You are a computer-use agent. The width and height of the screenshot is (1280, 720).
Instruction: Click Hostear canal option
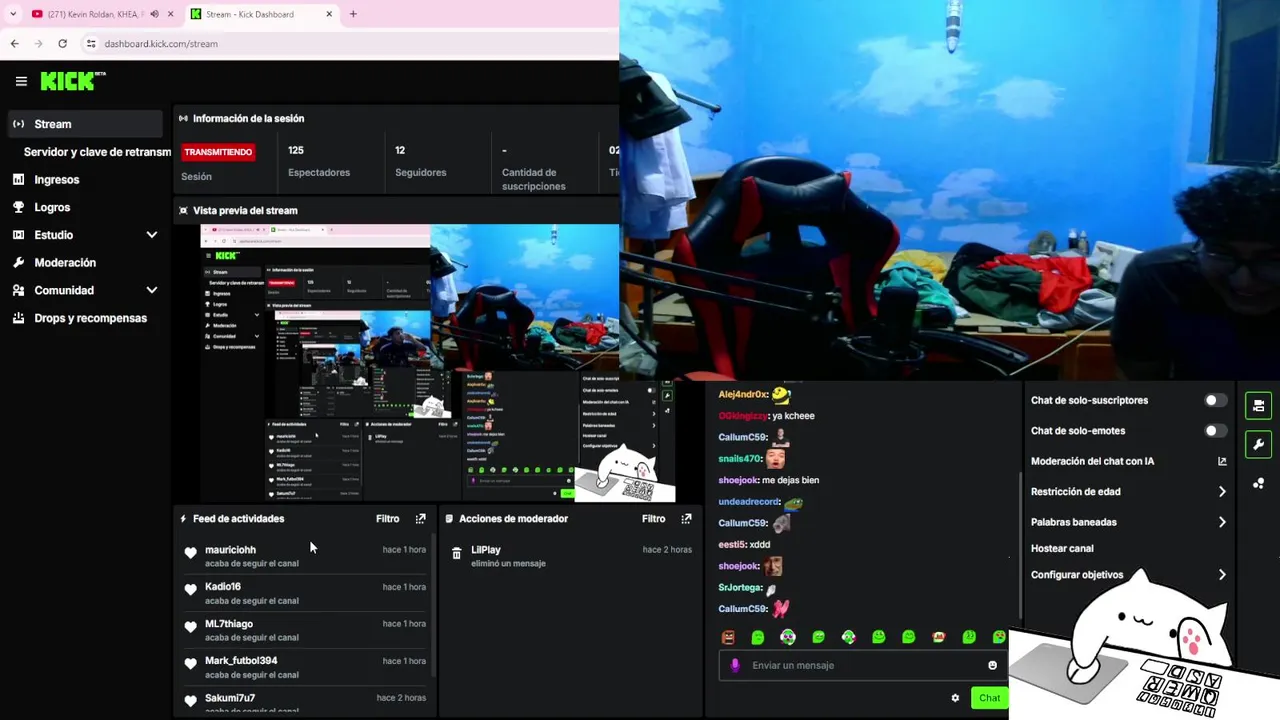pyautogui.click(x=1062, y=549)
